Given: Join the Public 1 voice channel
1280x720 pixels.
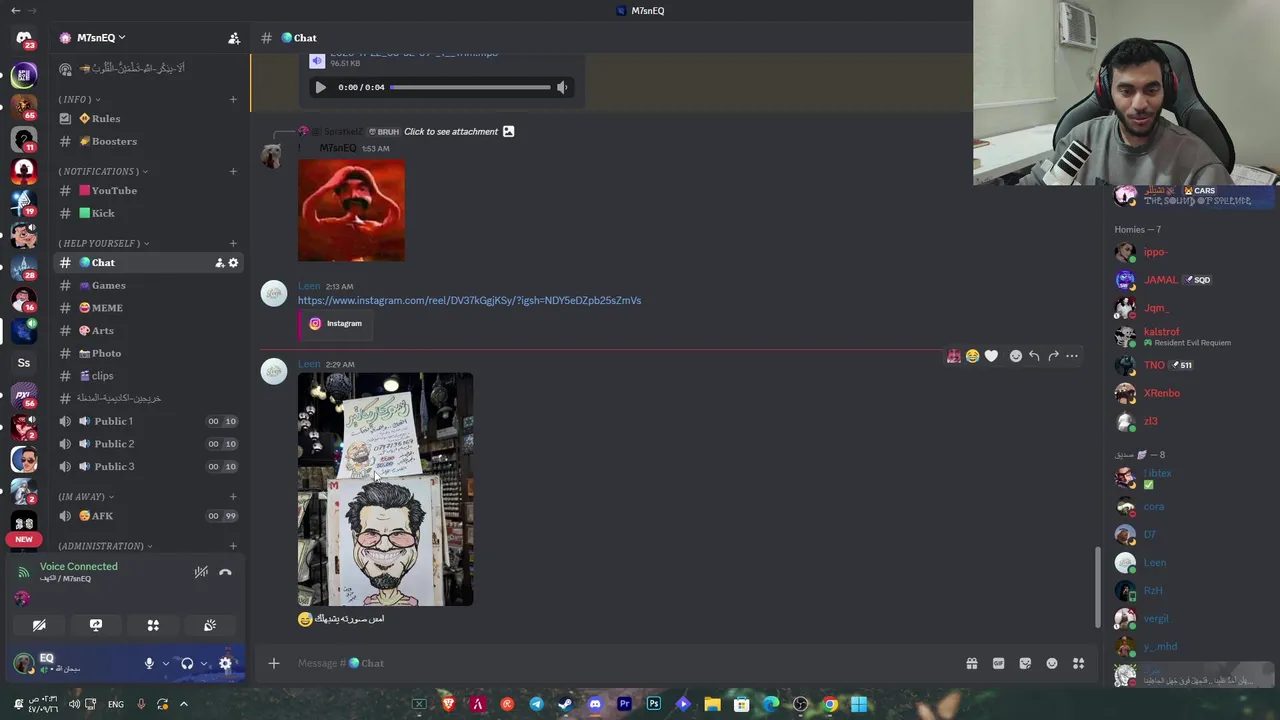Looking at the screenshot, I should 148,421.
